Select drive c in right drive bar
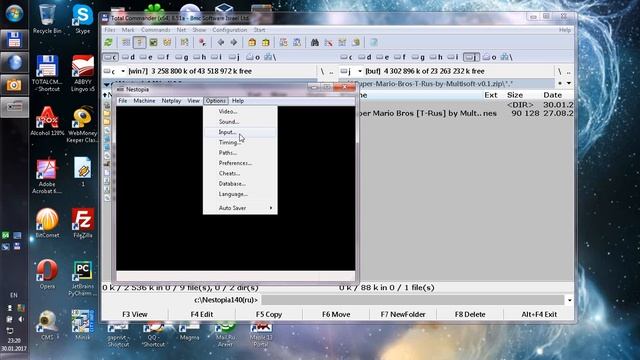 click(x=346, y=57)
